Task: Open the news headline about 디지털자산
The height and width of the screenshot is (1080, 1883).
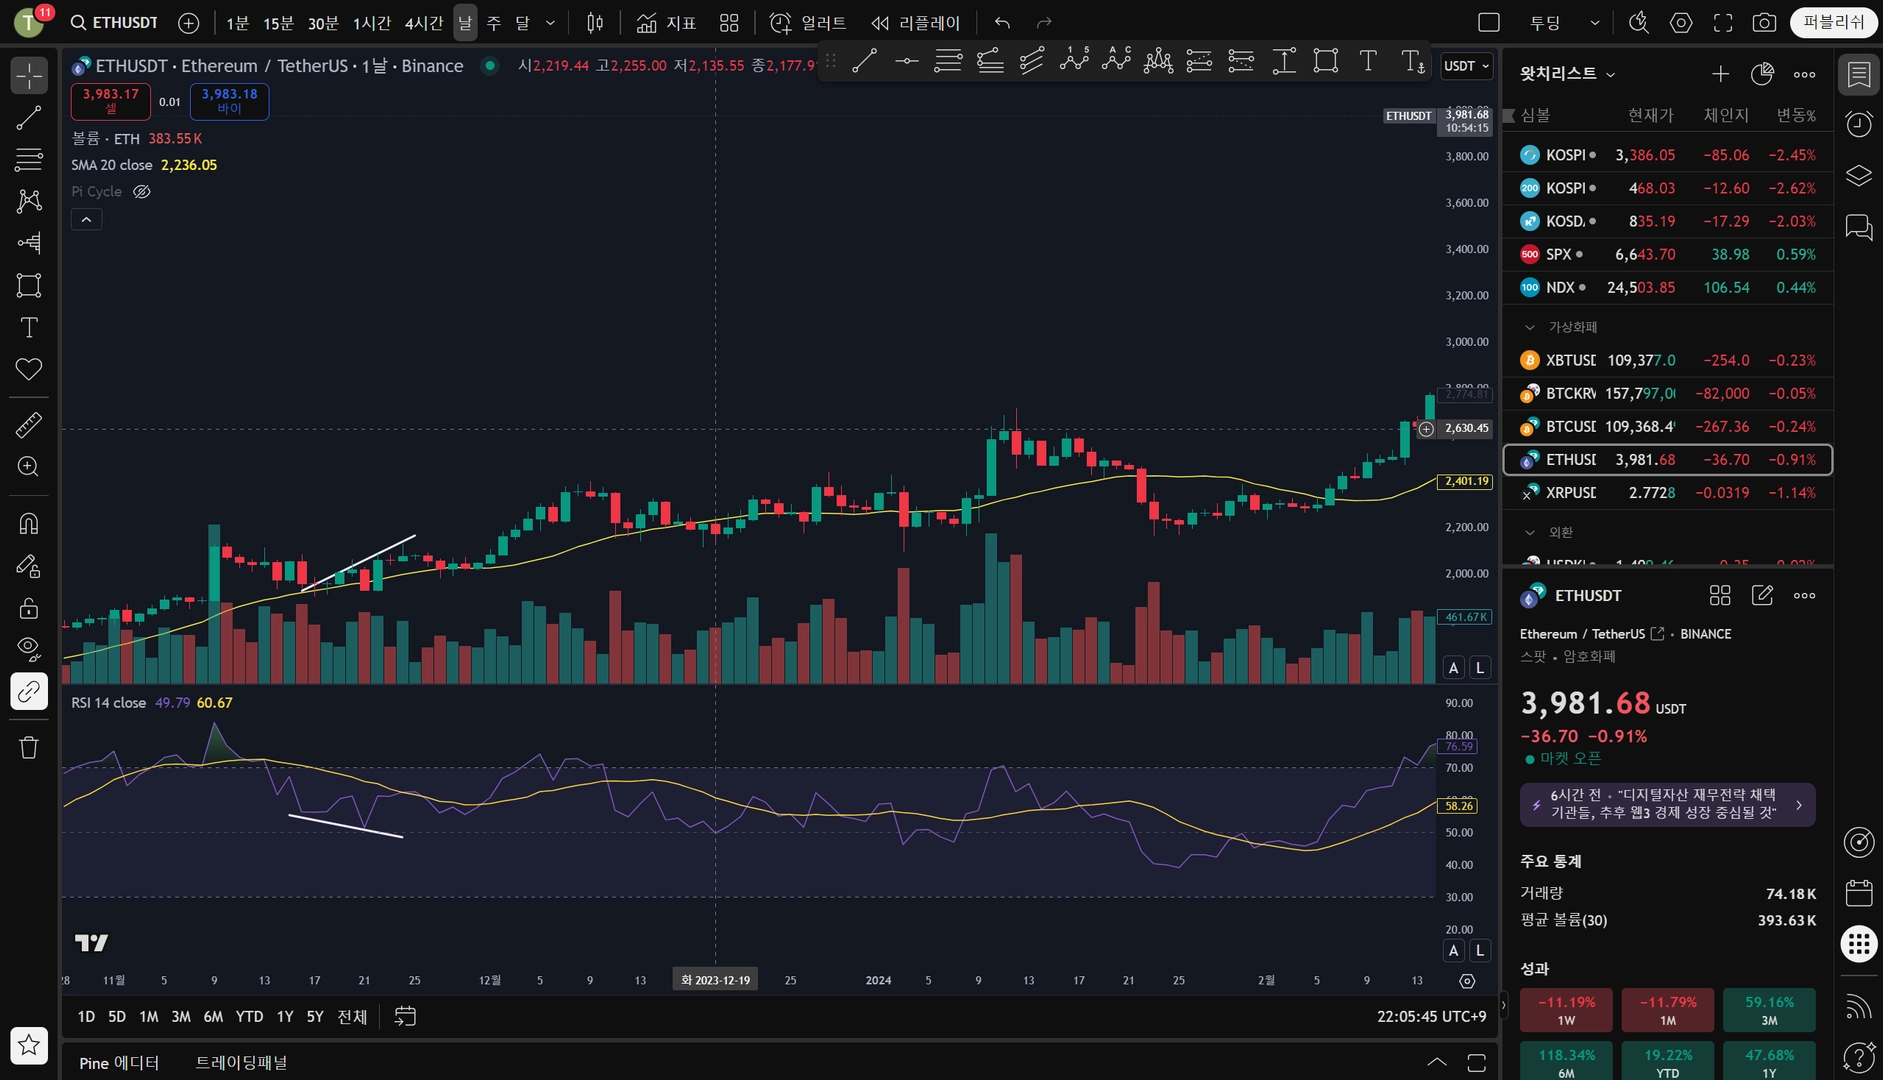Action: tap(1667, 804)
